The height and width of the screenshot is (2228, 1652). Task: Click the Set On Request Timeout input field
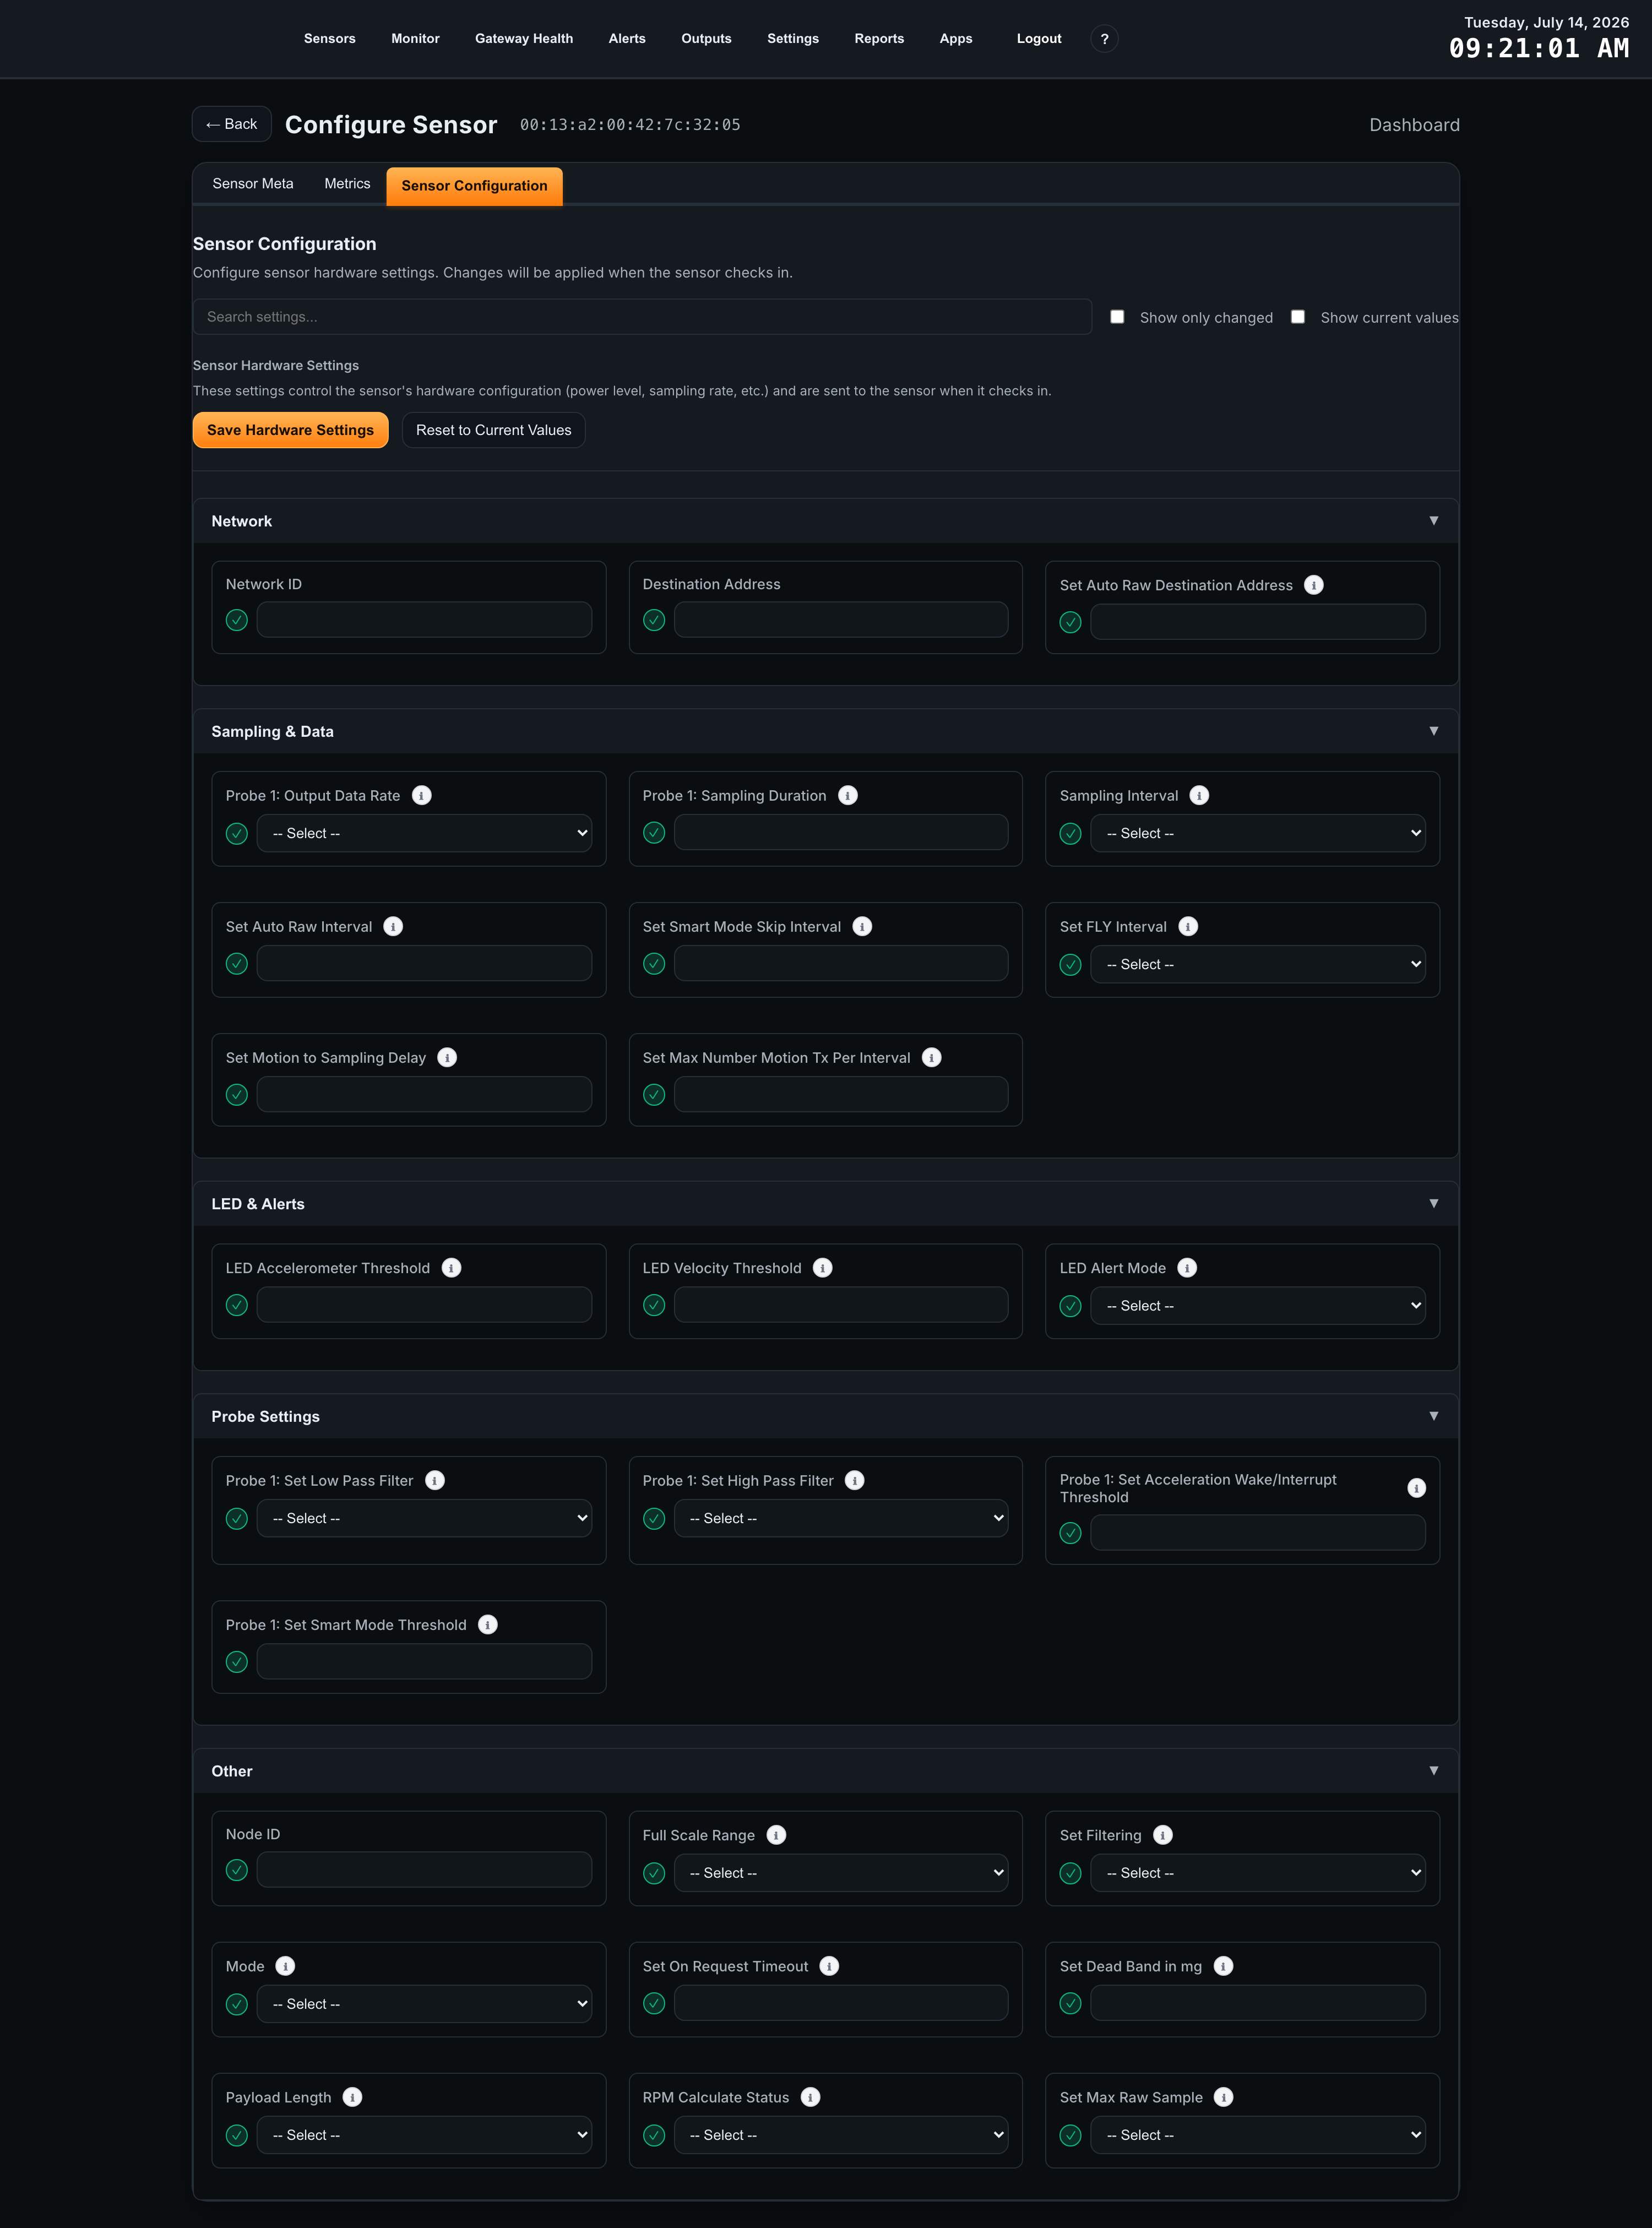(841, 2003)
